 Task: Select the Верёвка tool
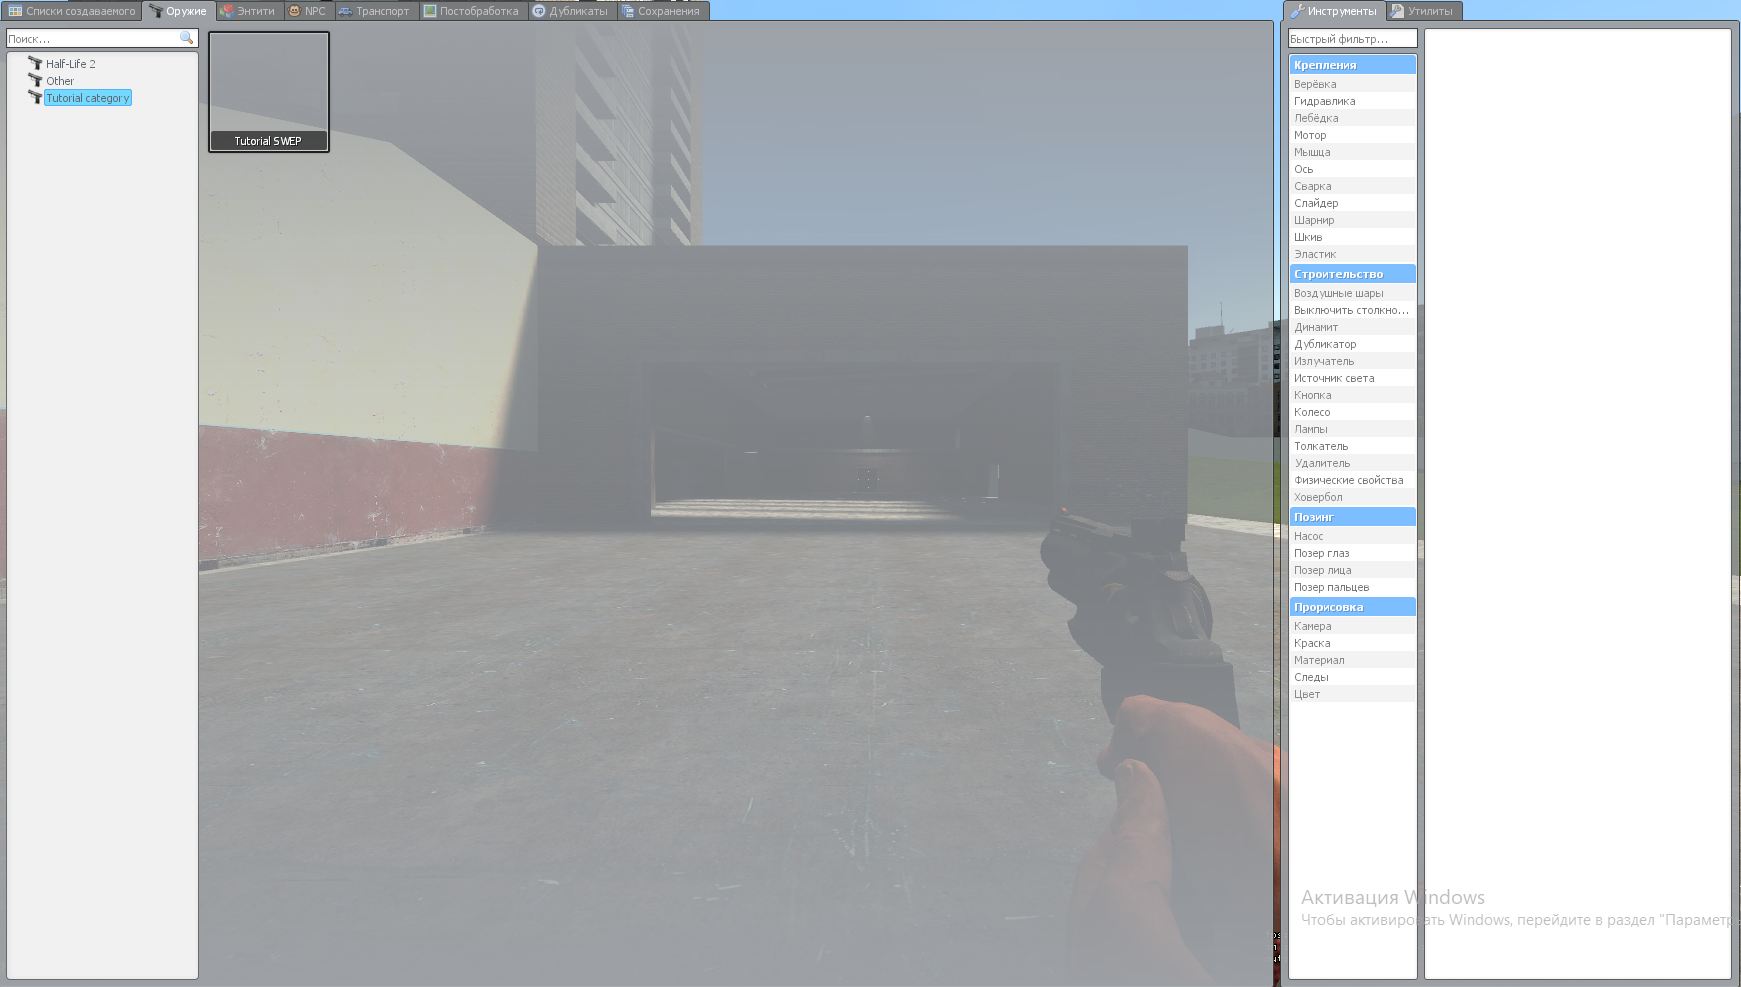pos(1352,84)
